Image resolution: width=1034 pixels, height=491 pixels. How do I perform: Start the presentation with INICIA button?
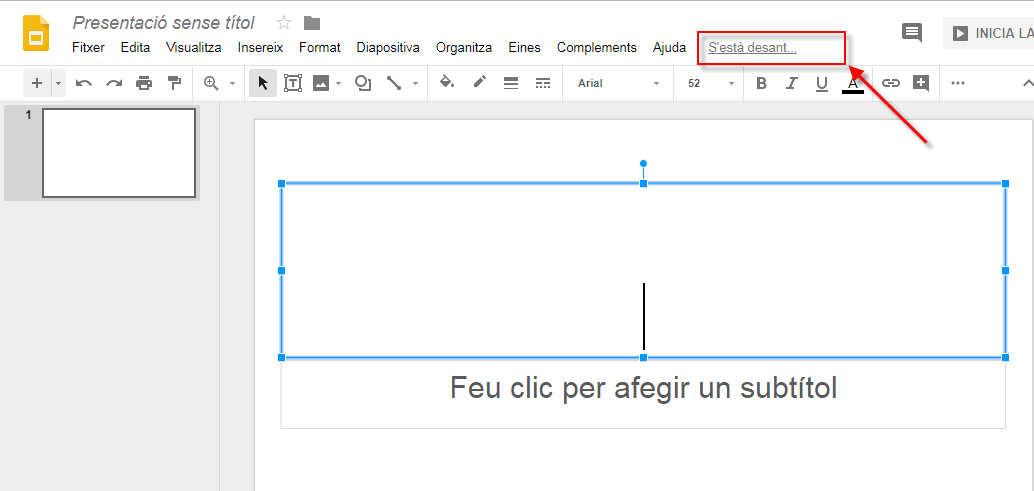[x=988, y=33]
